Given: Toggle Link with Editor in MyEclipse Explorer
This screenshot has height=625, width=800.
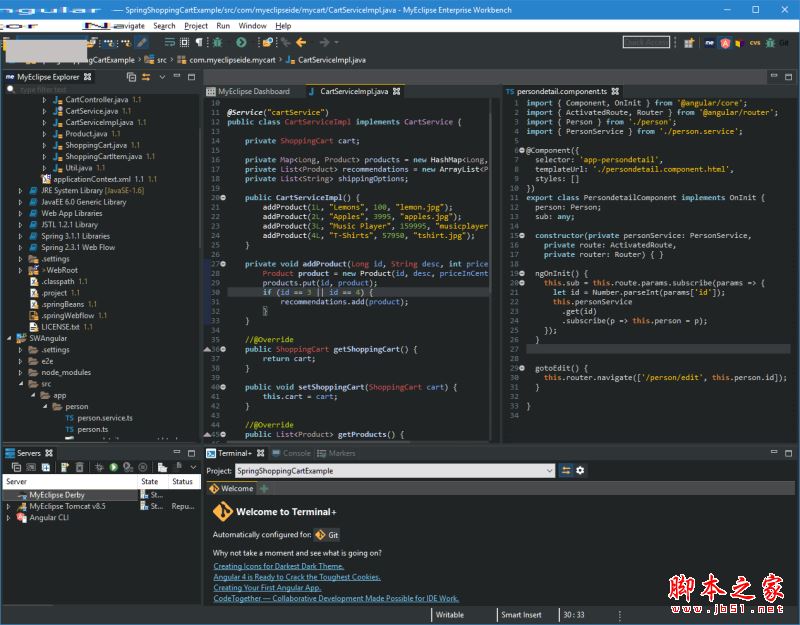Looking at the screenshot, I should (x=146, y=77).
